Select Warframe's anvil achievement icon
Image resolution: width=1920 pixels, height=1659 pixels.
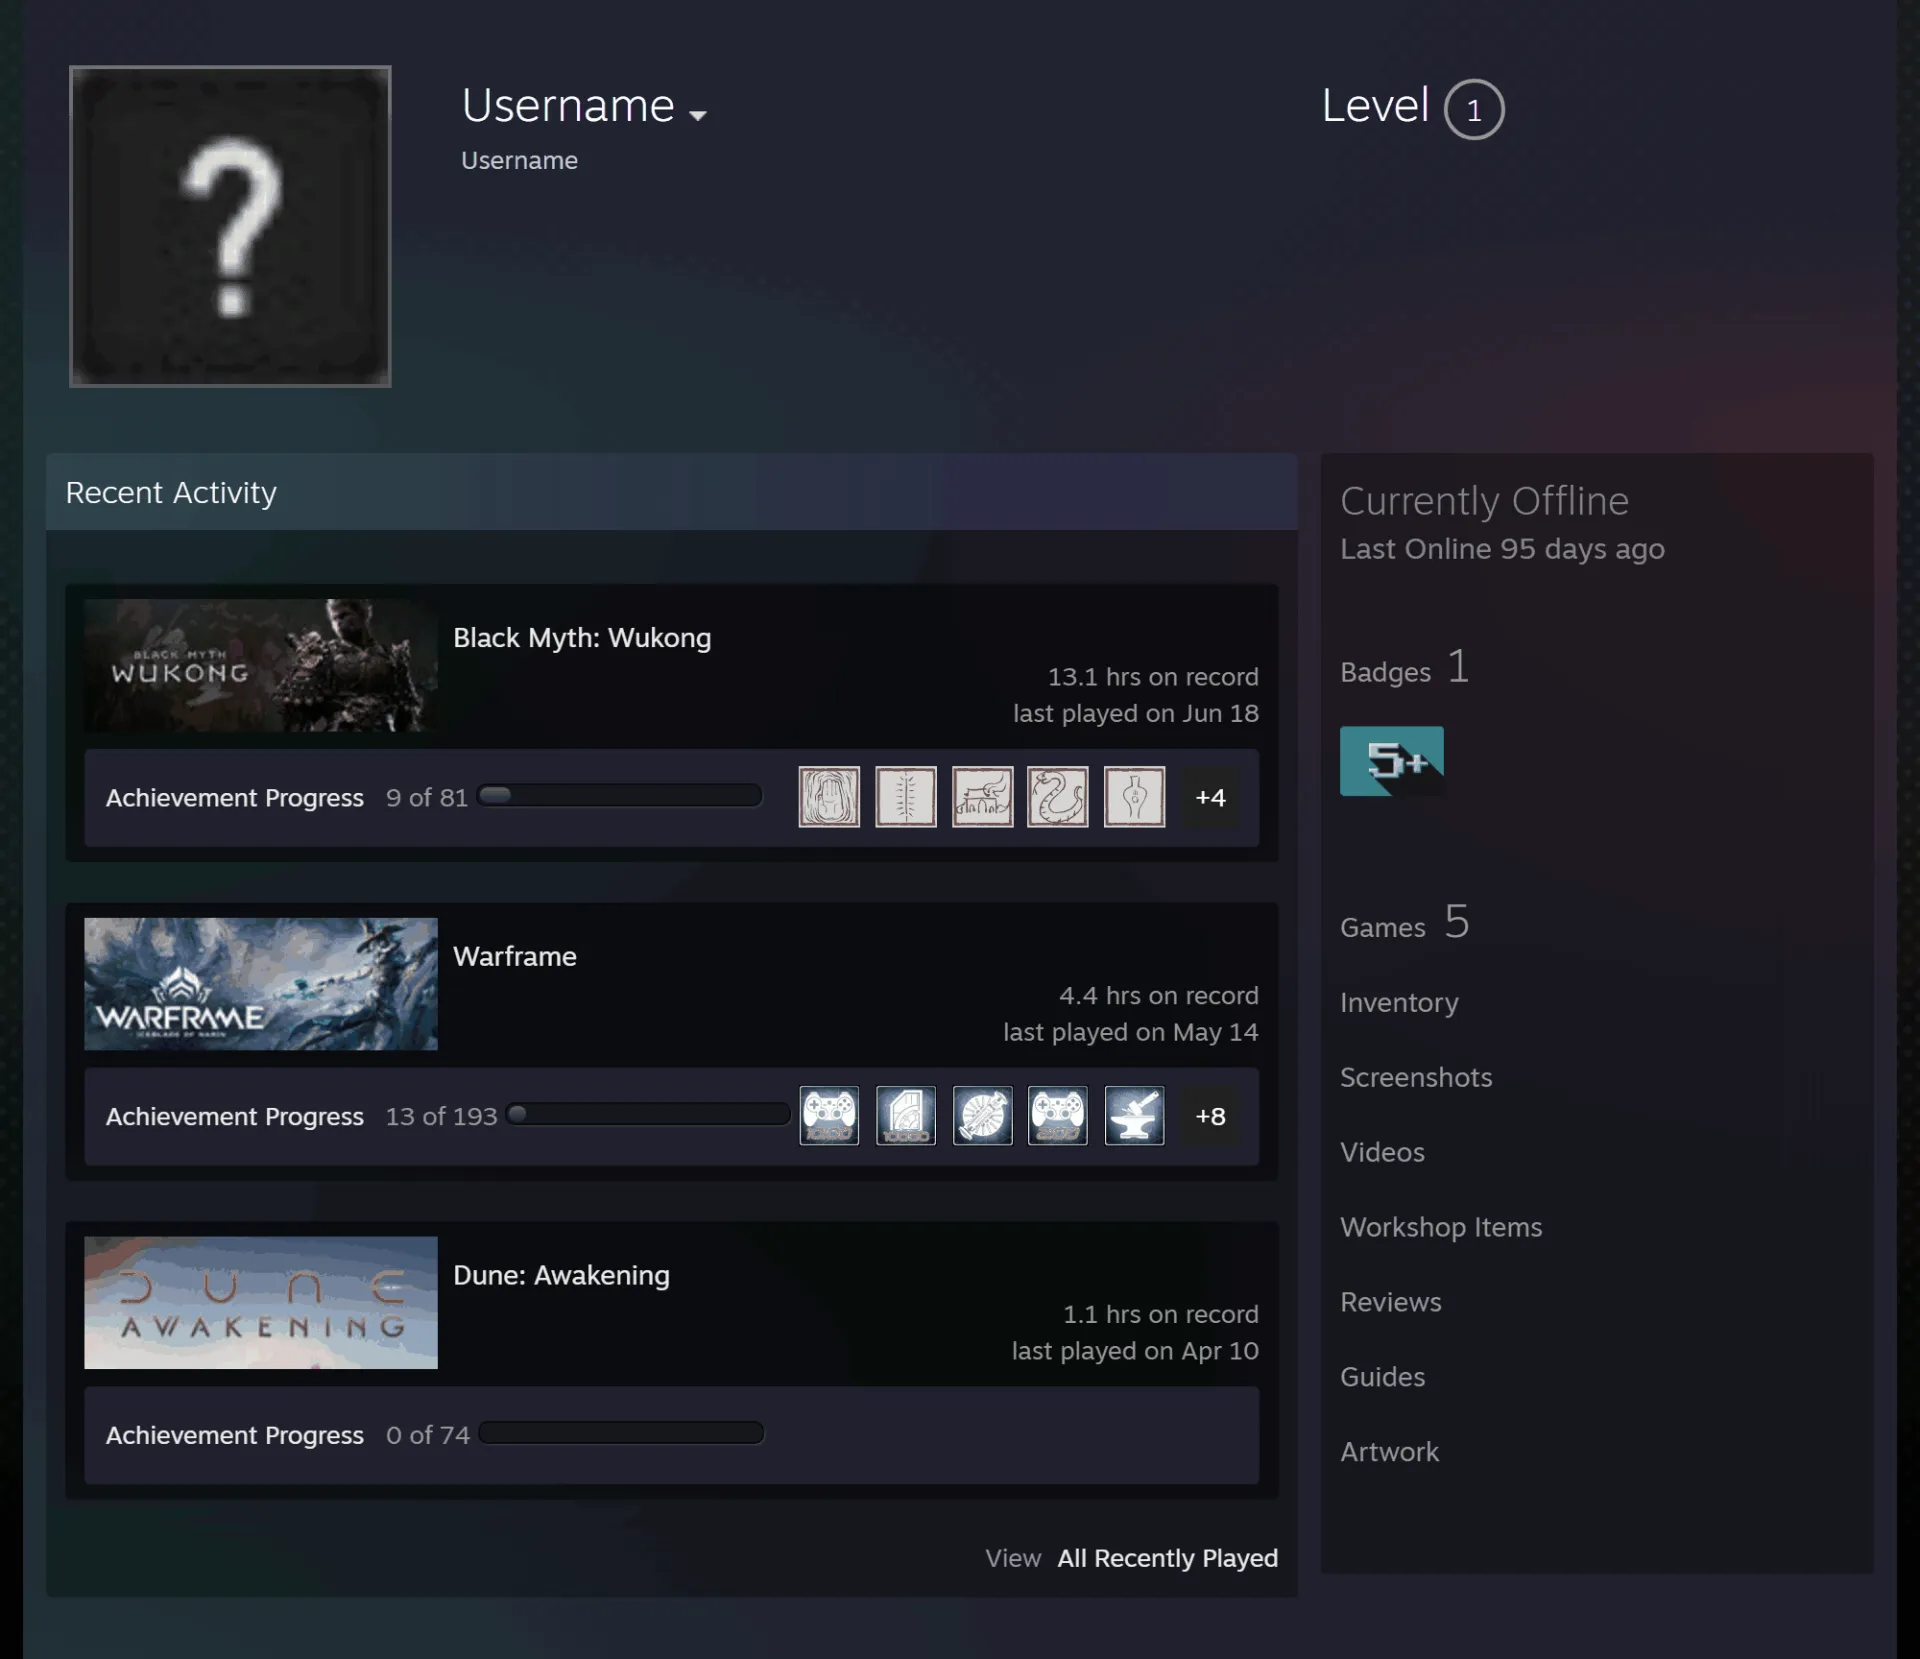click(1134, 1115)
